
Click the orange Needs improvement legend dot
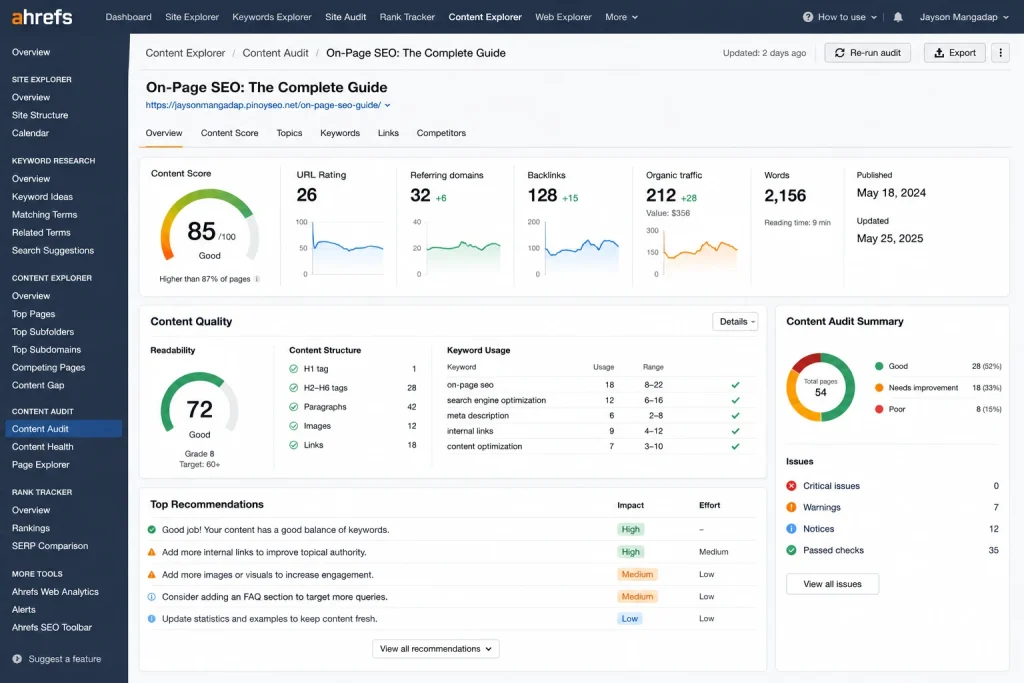click(x=879, y=388)
